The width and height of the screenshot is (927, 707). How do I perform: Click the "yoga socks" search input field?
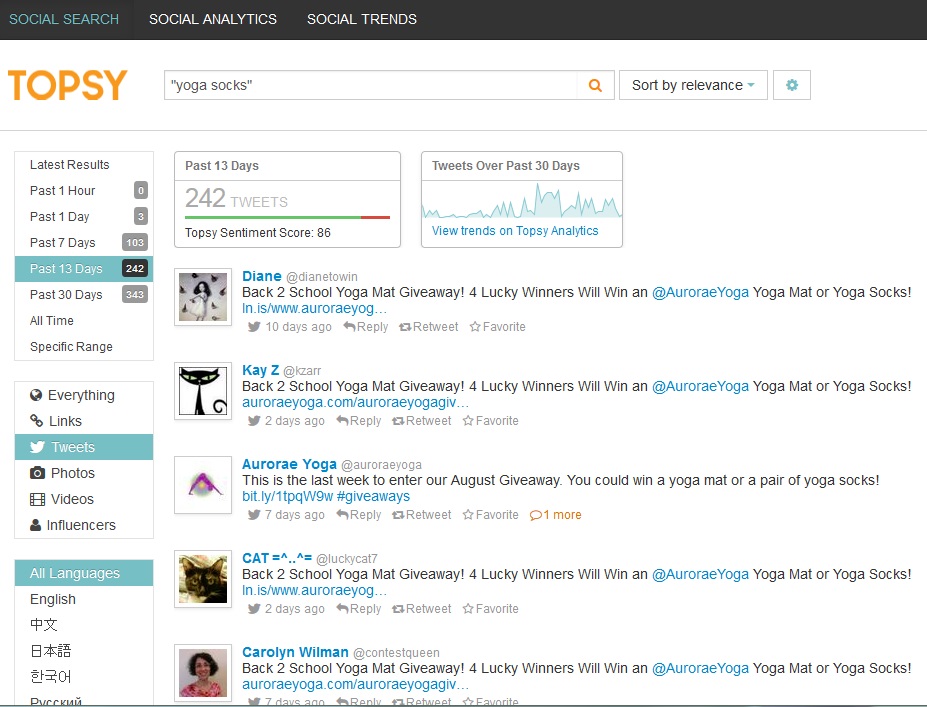pyautogui.click(x=371, y=85)
